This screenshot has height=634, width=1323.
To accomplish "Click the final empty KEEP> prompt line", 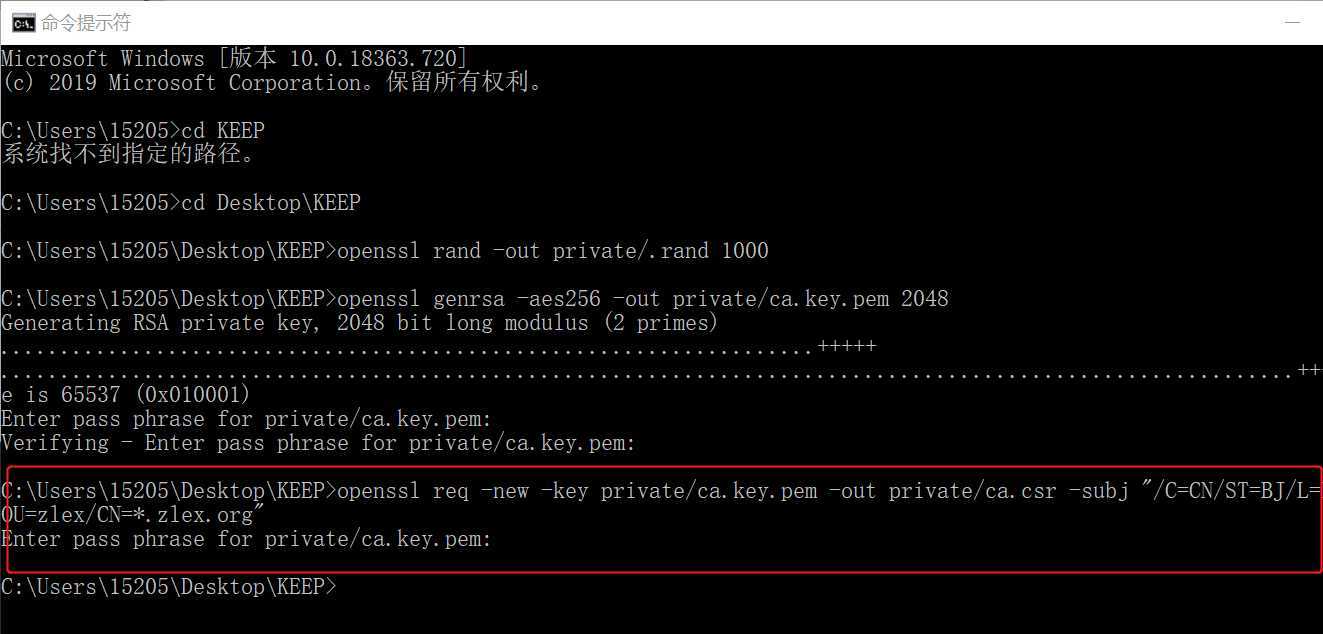I will pyautogui.click(x=169, y=587).
